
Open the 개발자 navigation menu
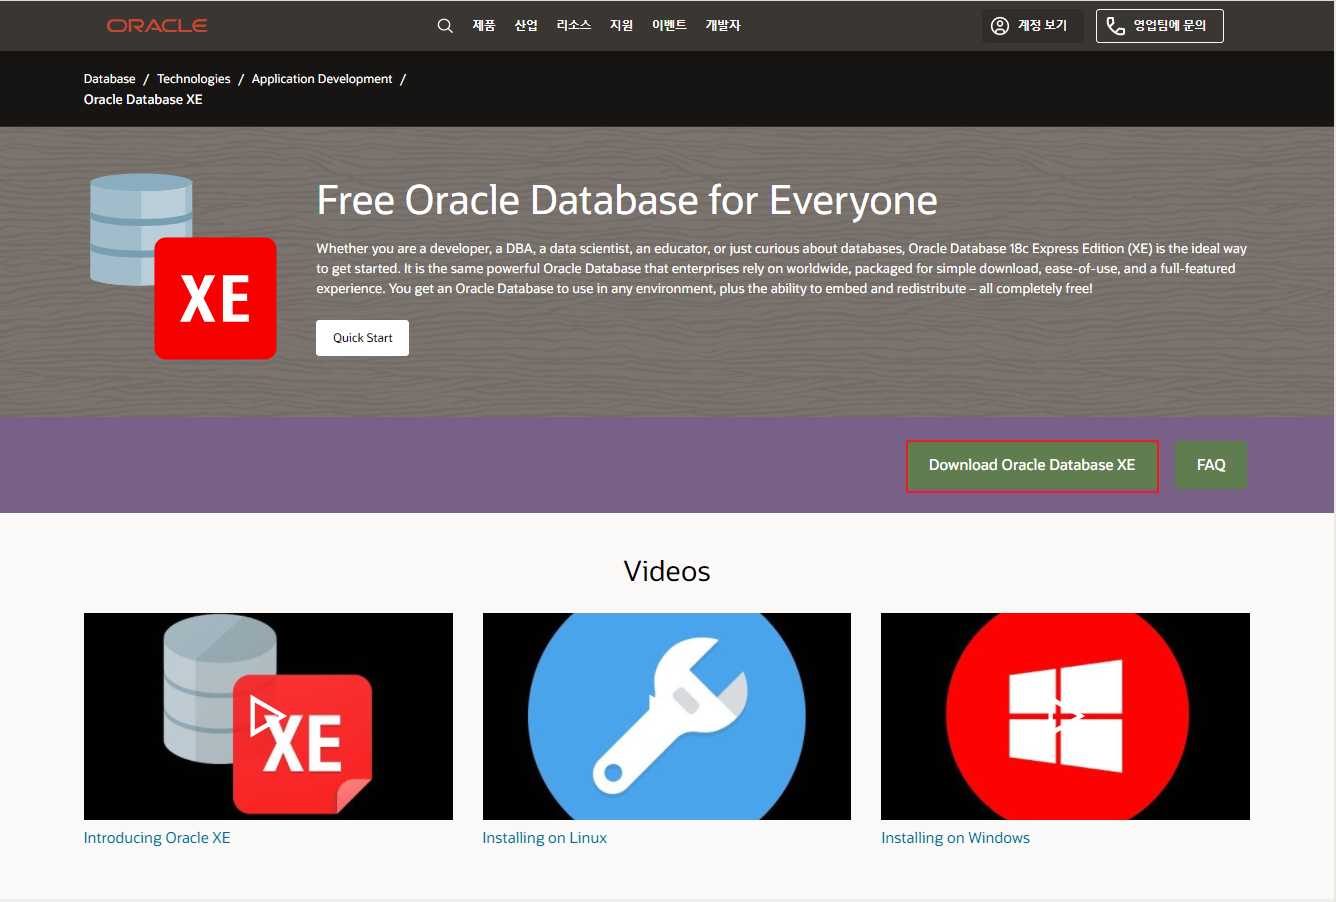point(723,25)
